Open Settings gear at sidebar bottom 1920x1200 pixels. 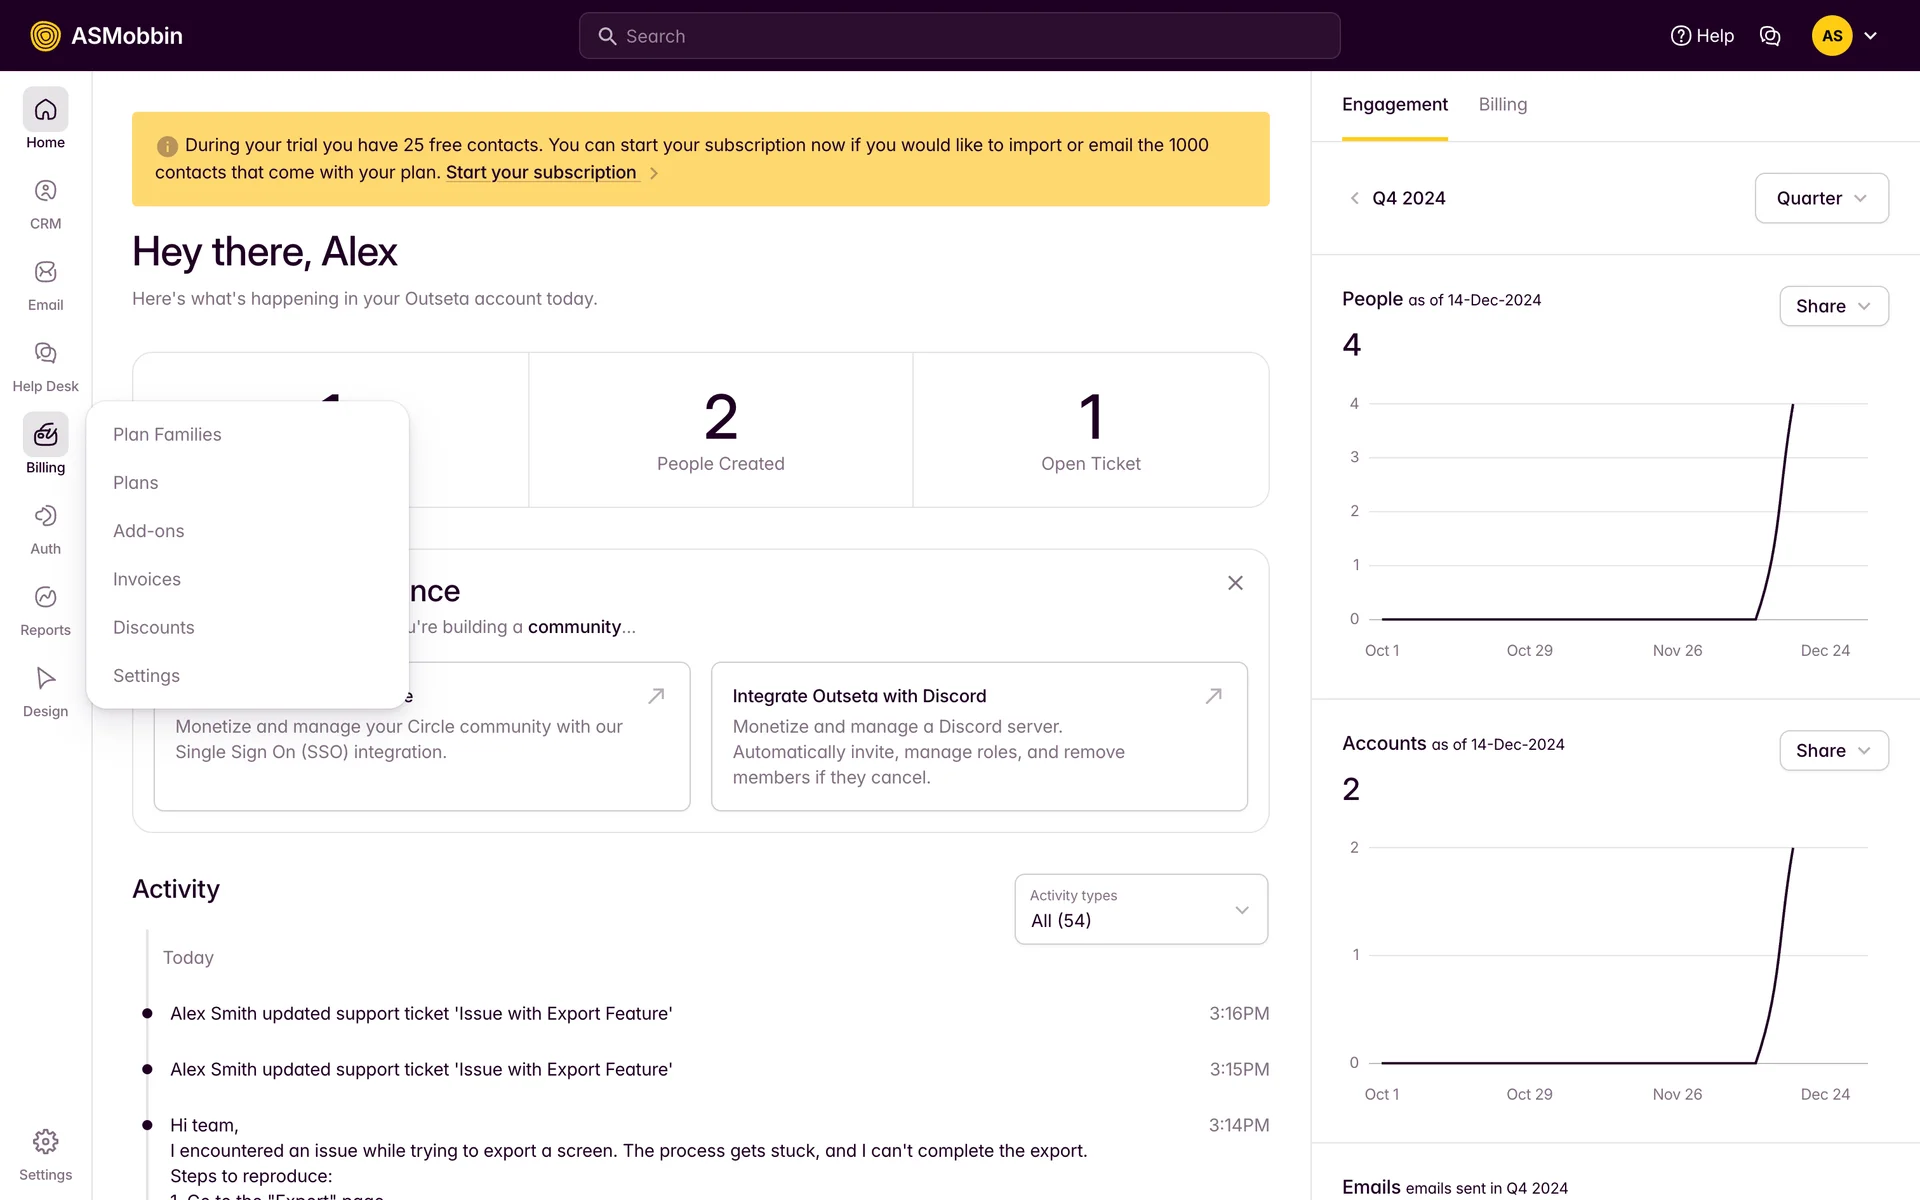point(45,1143)
